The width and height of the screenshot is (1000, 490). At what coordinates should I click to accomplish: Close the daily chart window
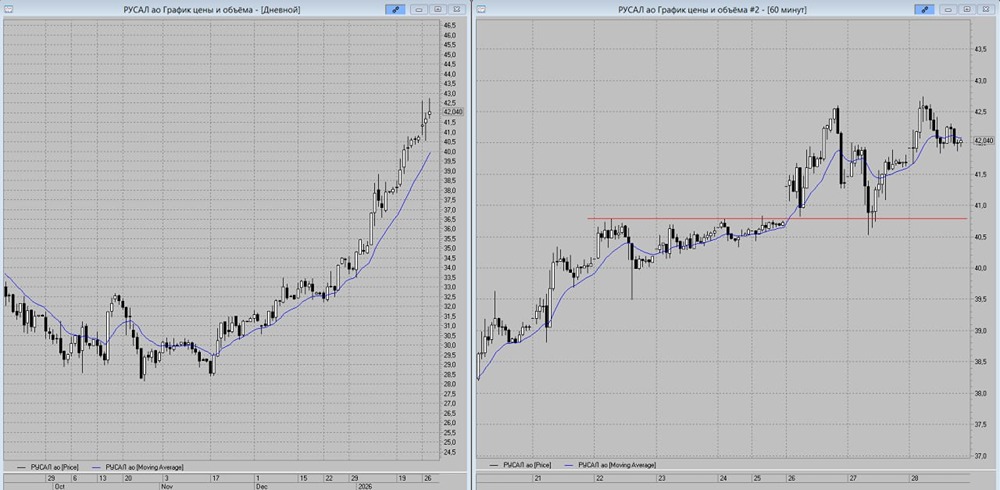tap(458, 9)
